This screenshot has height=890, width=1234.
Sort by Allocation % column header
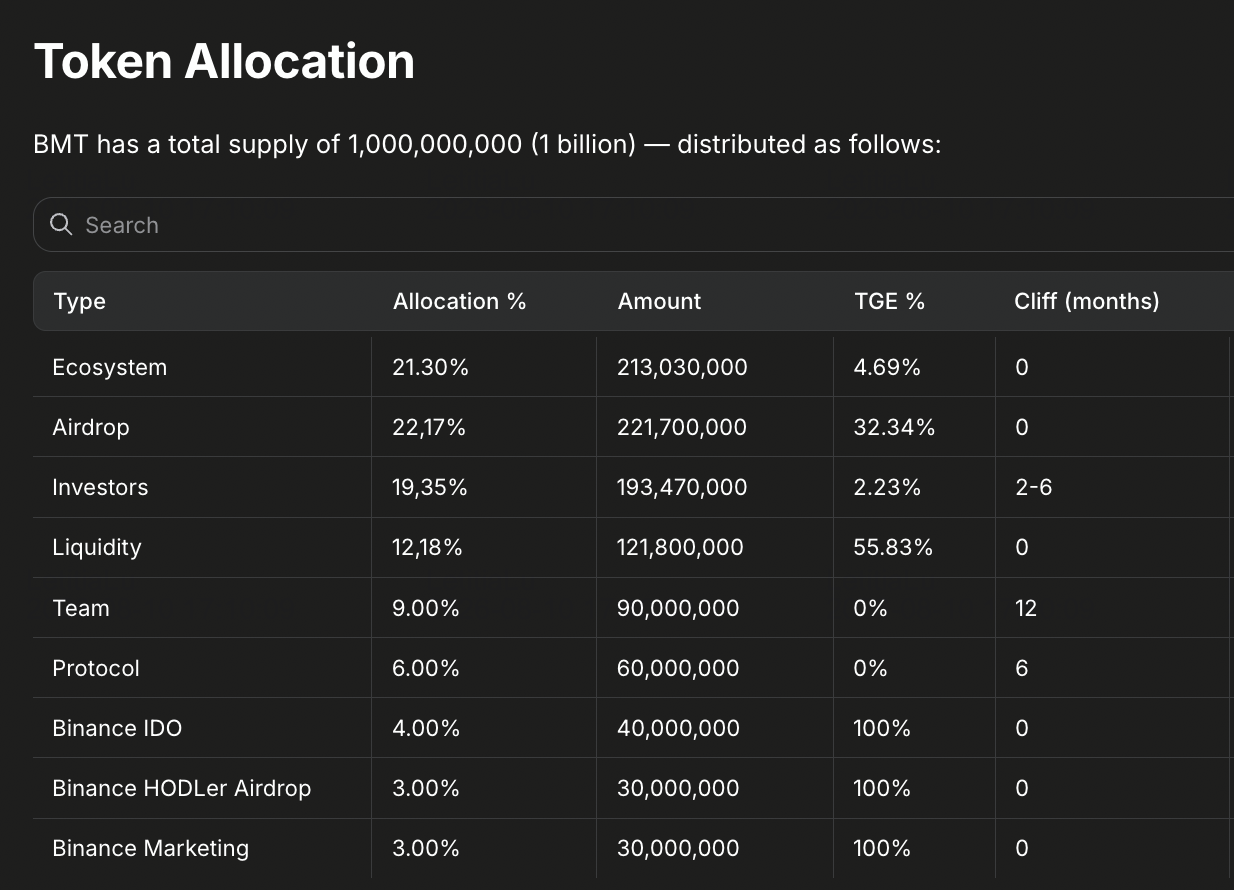click(x=459, y=301)
